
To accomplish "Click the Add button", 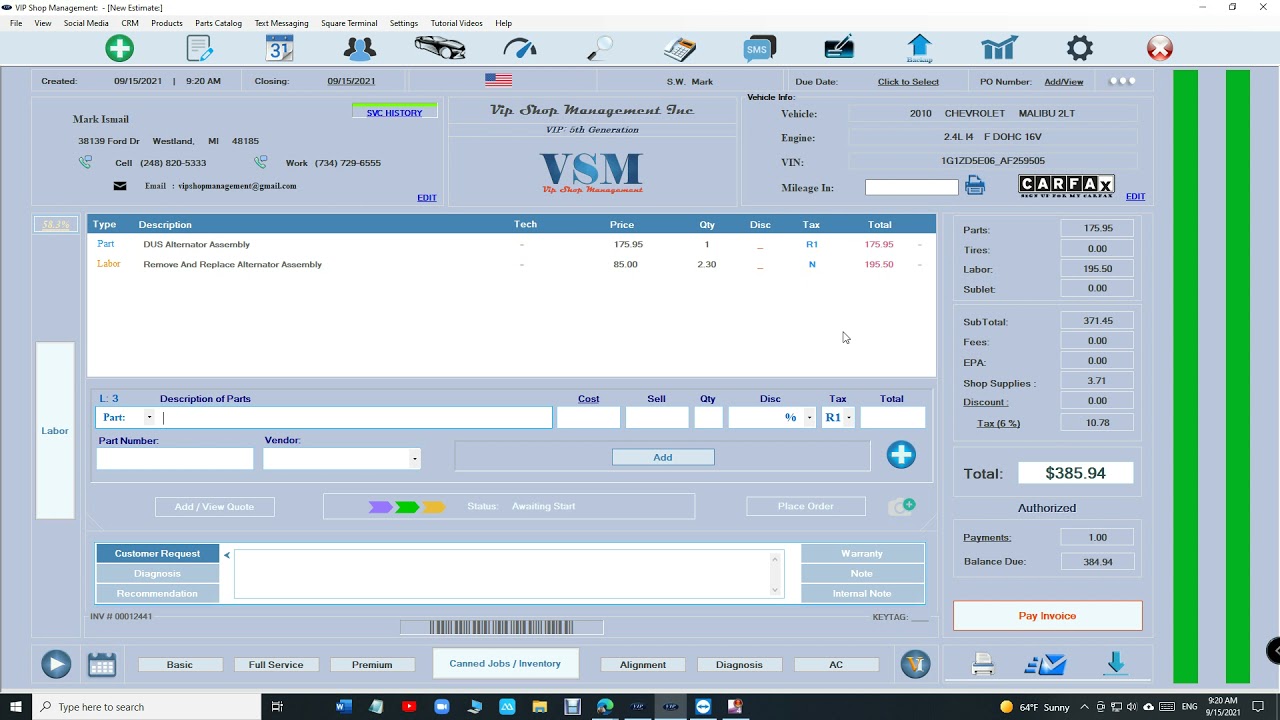I will (663, 457).
